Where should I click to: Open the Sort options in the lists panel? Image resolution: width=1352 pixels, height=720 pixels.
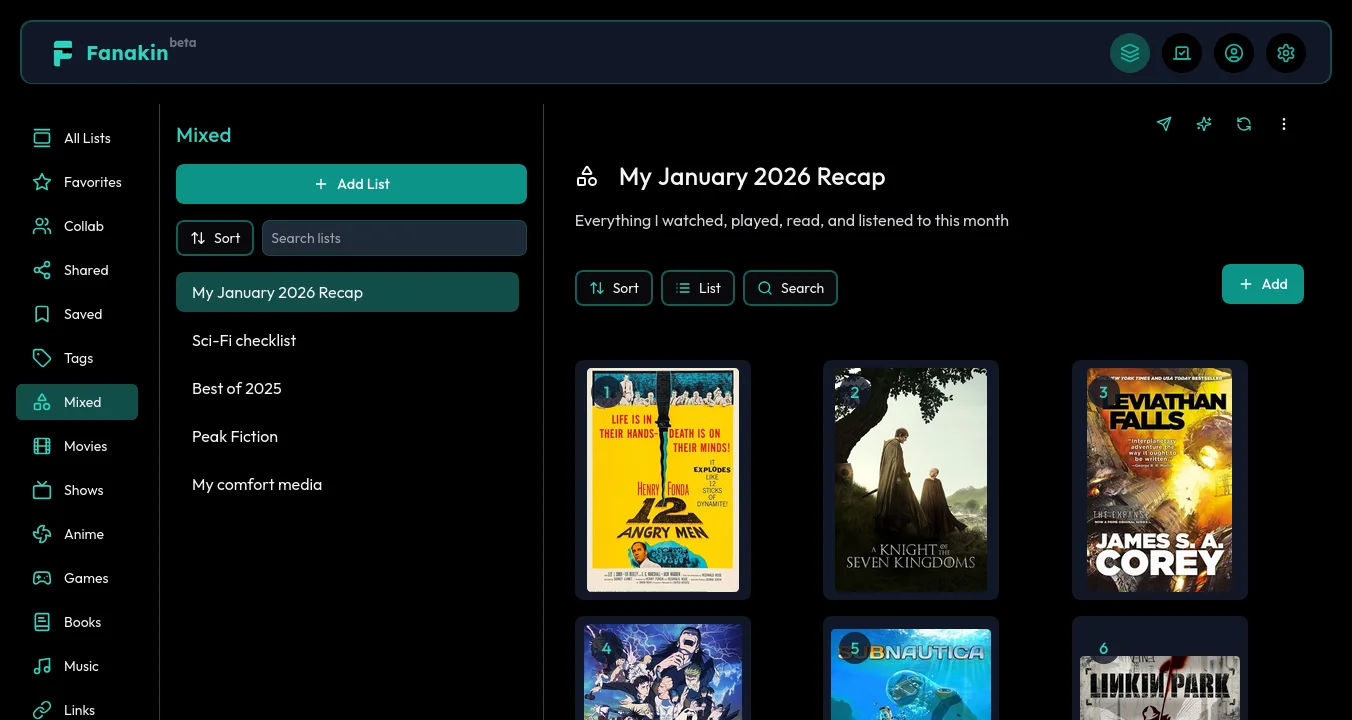point(214,238)
